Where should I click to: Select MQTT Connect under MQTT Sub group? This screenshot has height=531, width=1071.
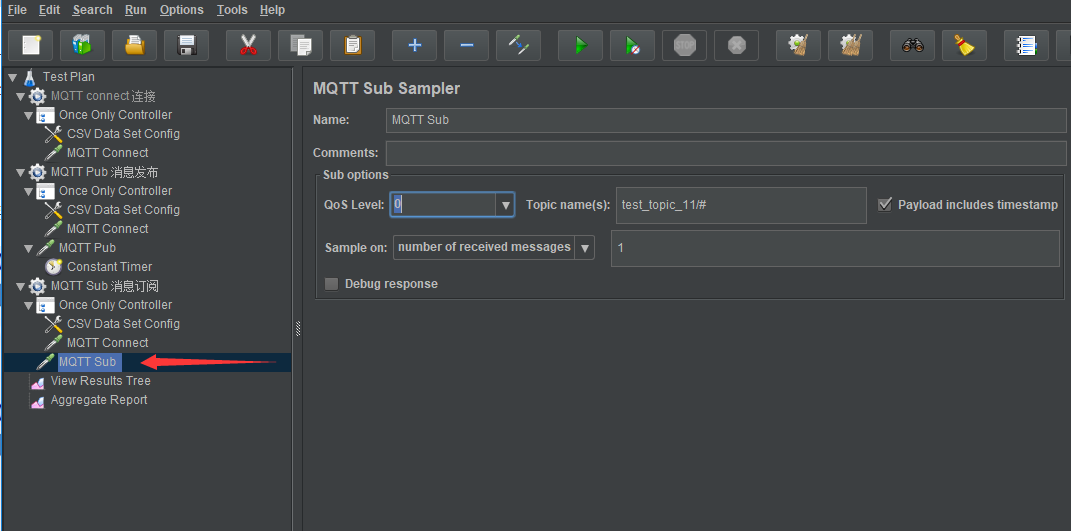pyautogui.click(x=107, y=343)
